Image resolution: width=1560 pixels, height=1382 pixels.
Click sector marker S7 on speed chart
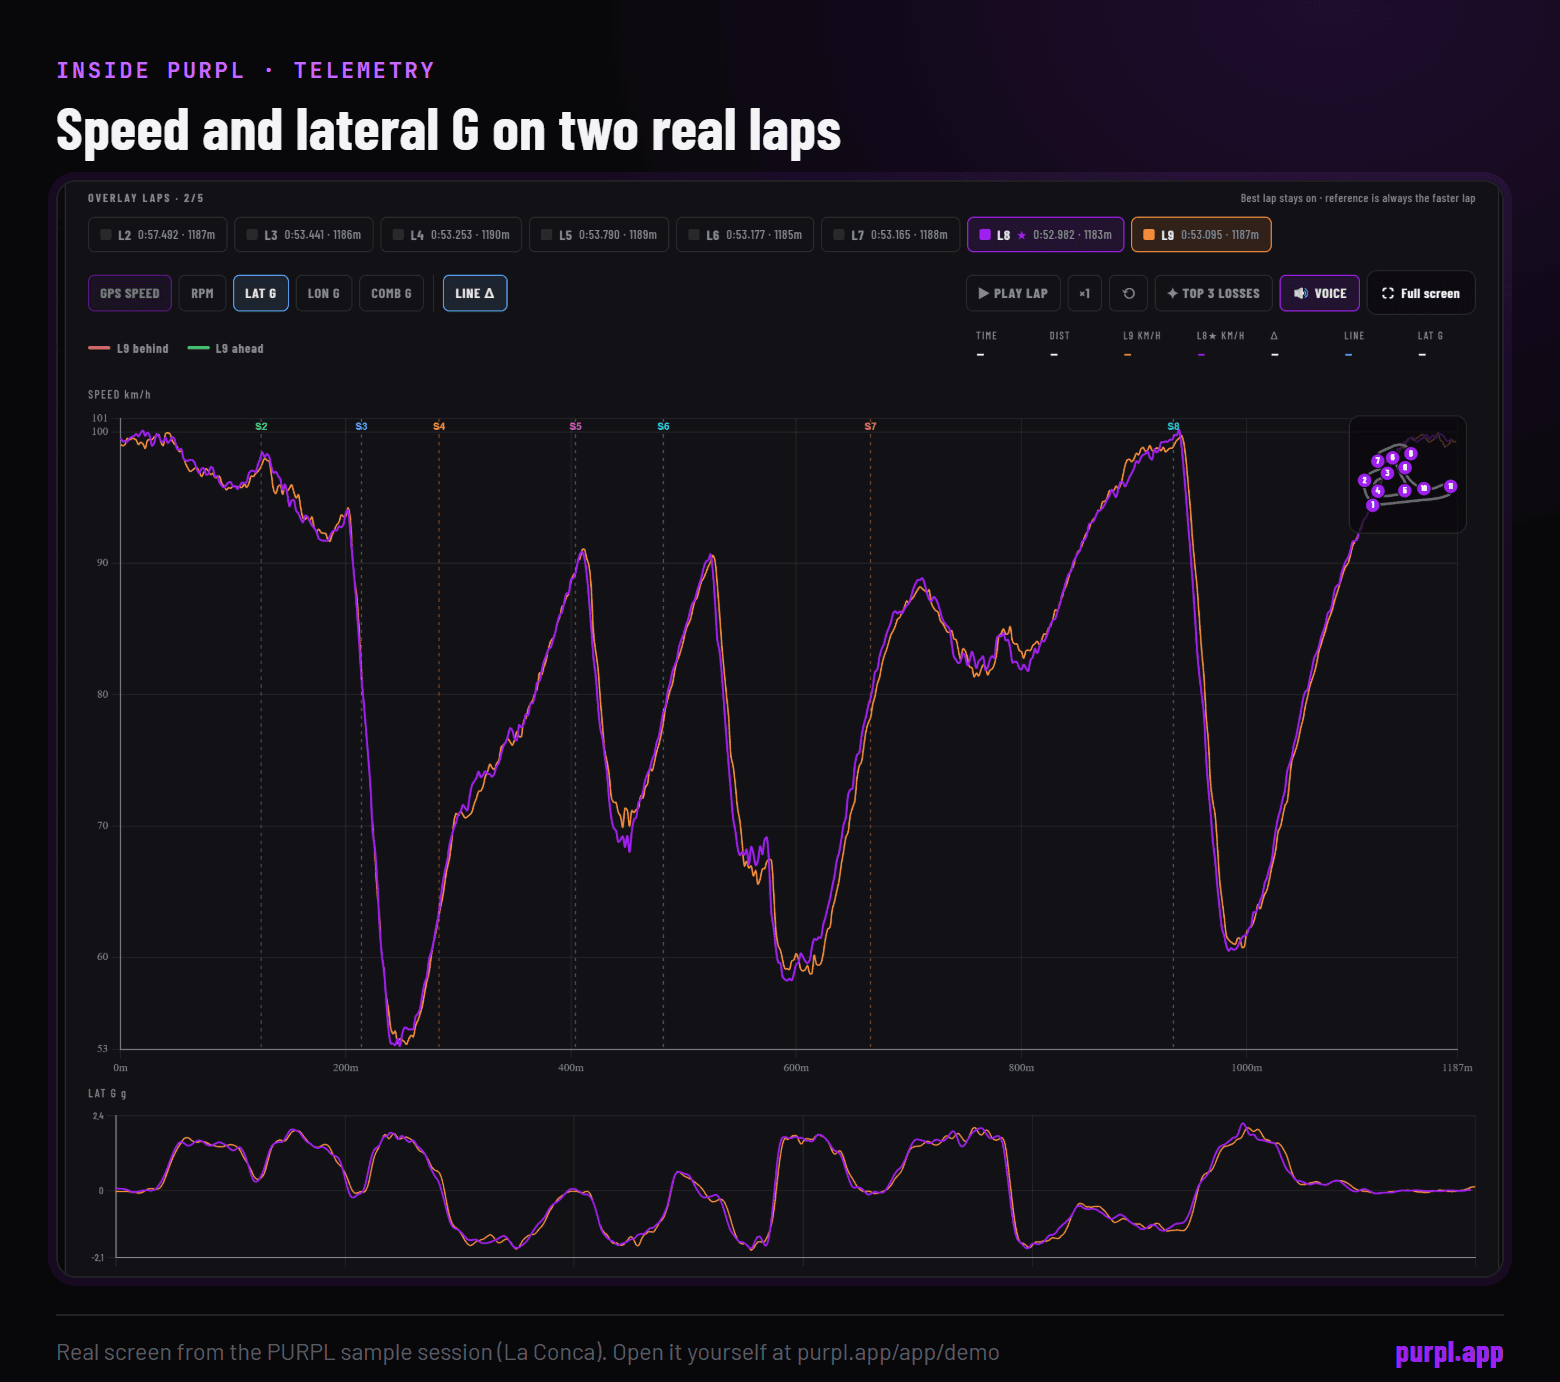point(870,426)
